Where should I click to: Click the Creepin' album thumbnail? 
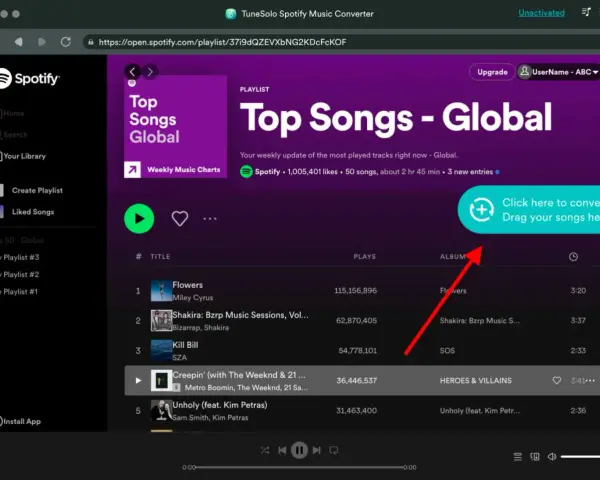point(161,380)
